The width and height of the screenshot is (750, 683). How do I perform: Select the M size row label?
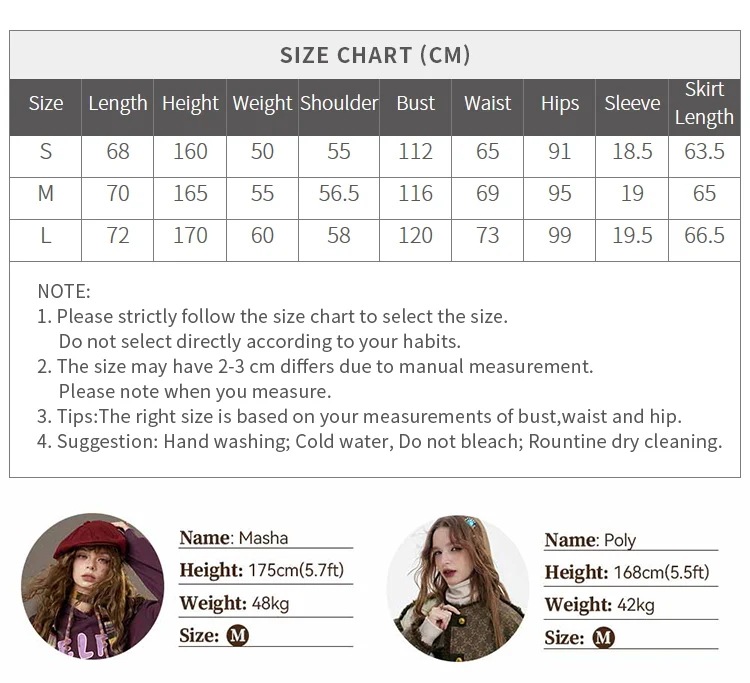point(45,194)
